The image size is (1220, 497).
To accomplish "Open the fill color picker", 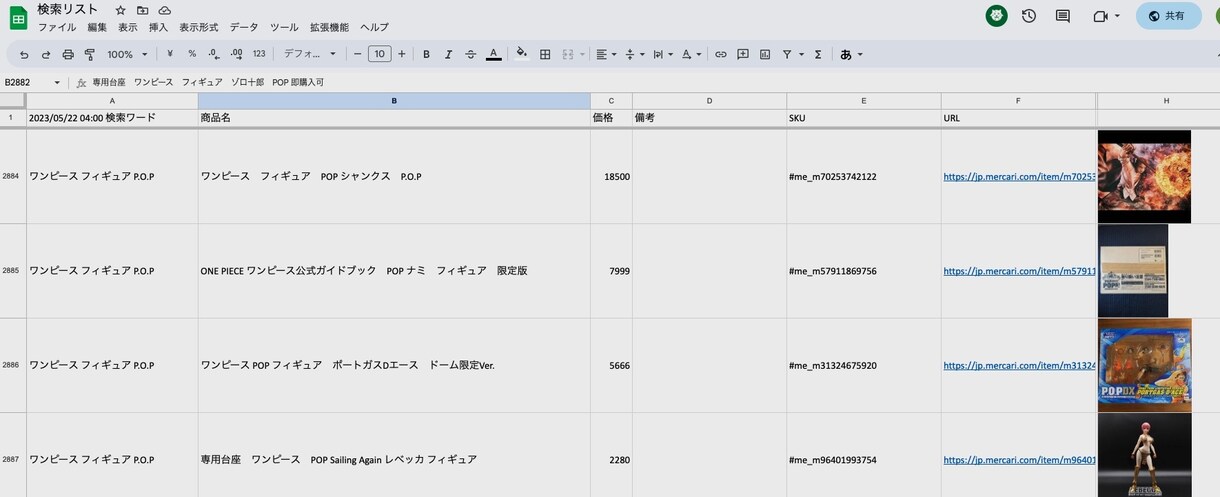I will point(521,54).
